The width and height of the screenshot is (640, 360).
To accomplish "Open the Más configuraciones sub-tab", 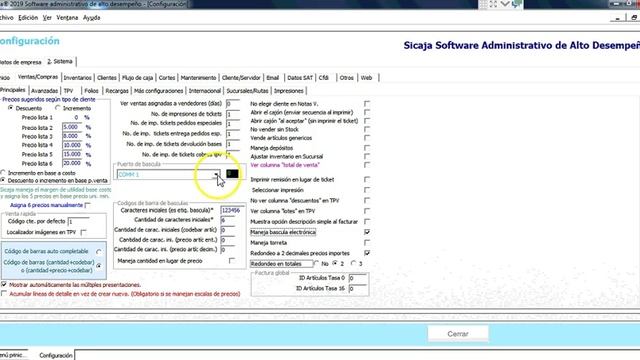I will (x=159, y=91).
